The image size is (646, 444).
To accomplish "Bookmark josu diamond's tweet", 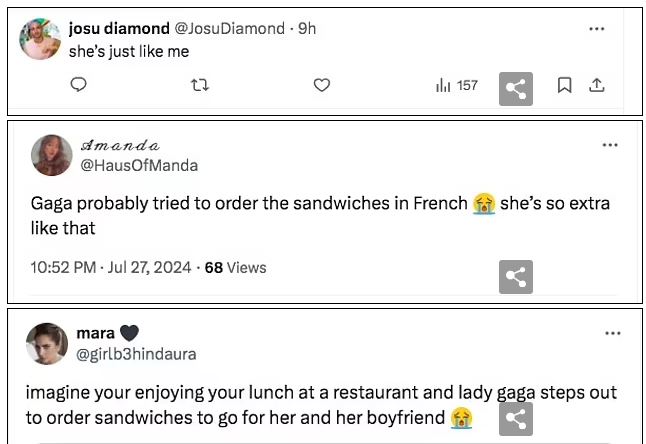I will click(564, 86).
